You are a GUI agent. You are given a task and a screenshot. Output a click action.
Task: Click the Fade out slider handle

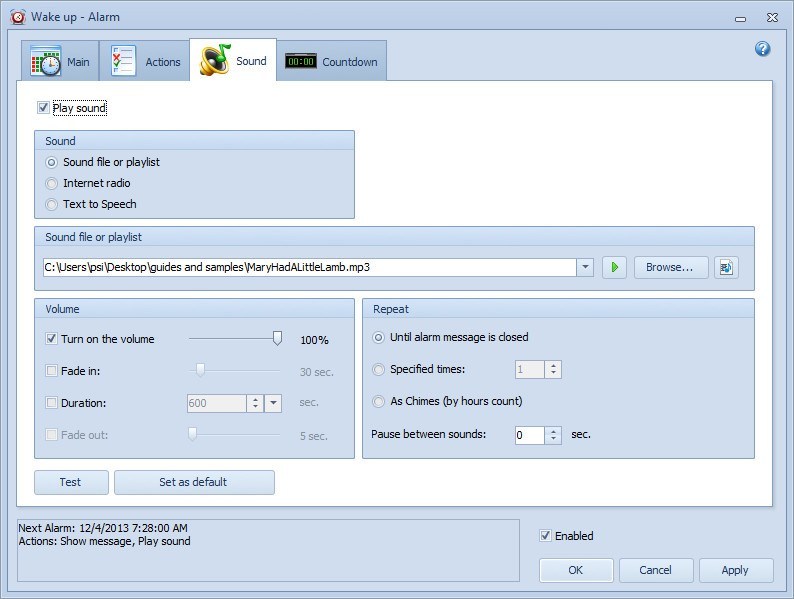(x=192, y=434)
